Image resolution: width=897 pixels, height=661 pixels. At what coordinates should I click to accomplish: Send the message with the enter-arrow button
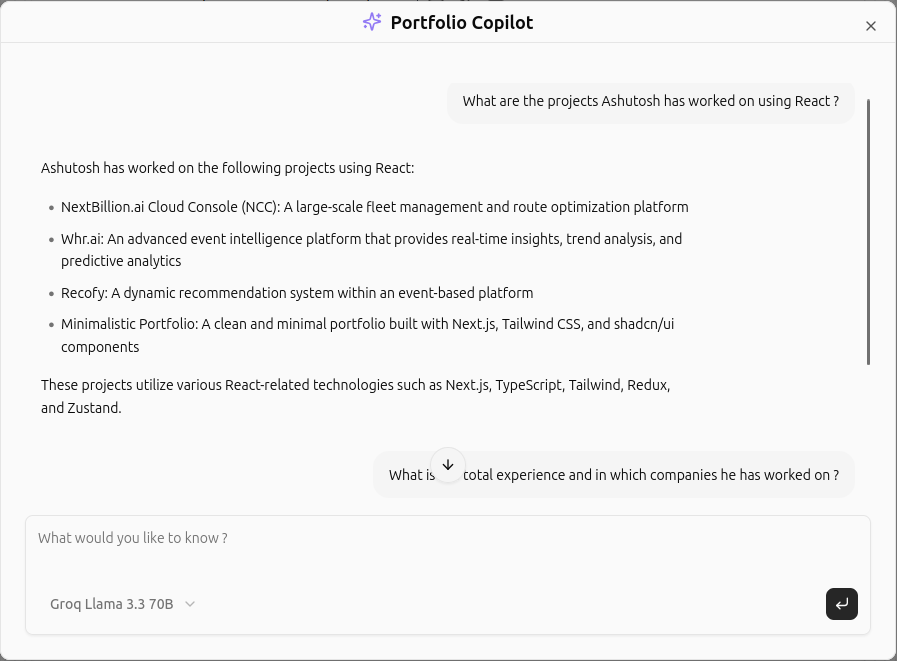pyautogui.click(x=842, y=604)
